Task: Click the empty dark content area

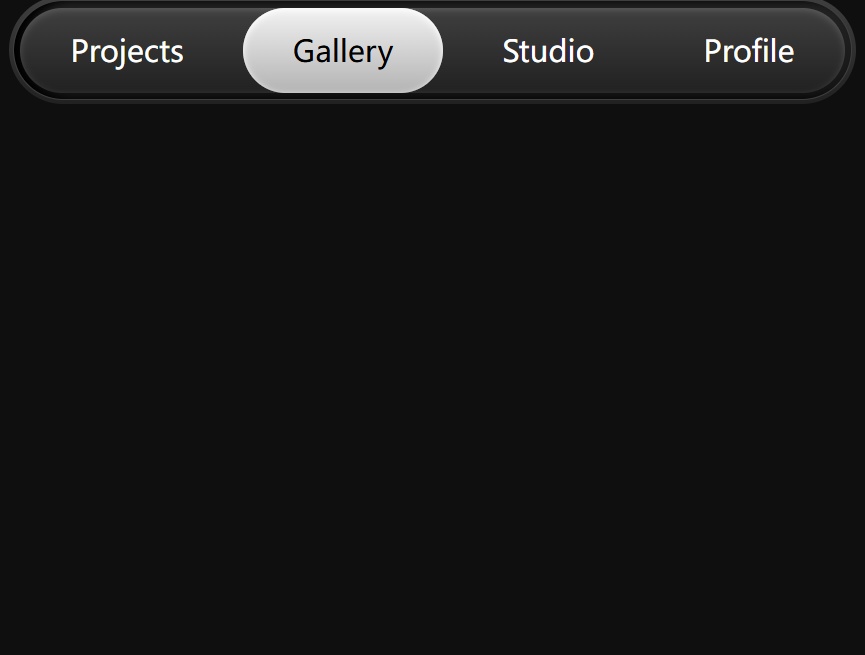Action: 432,380
